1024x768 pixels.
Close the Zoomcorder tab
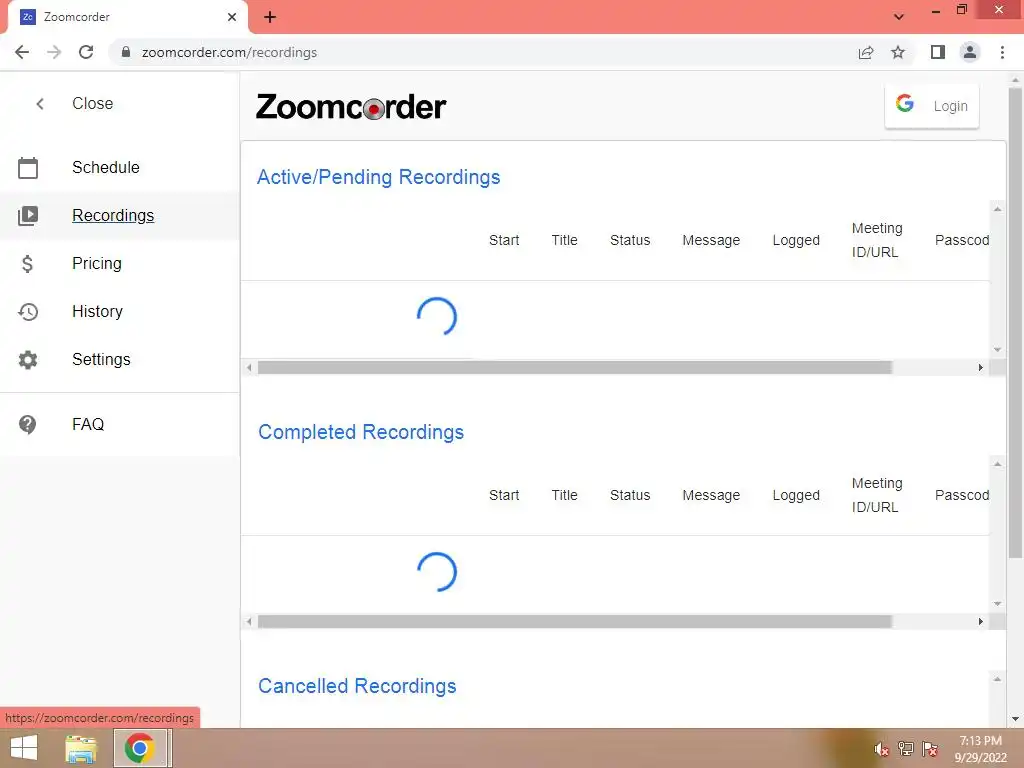(x=232, y=17)
